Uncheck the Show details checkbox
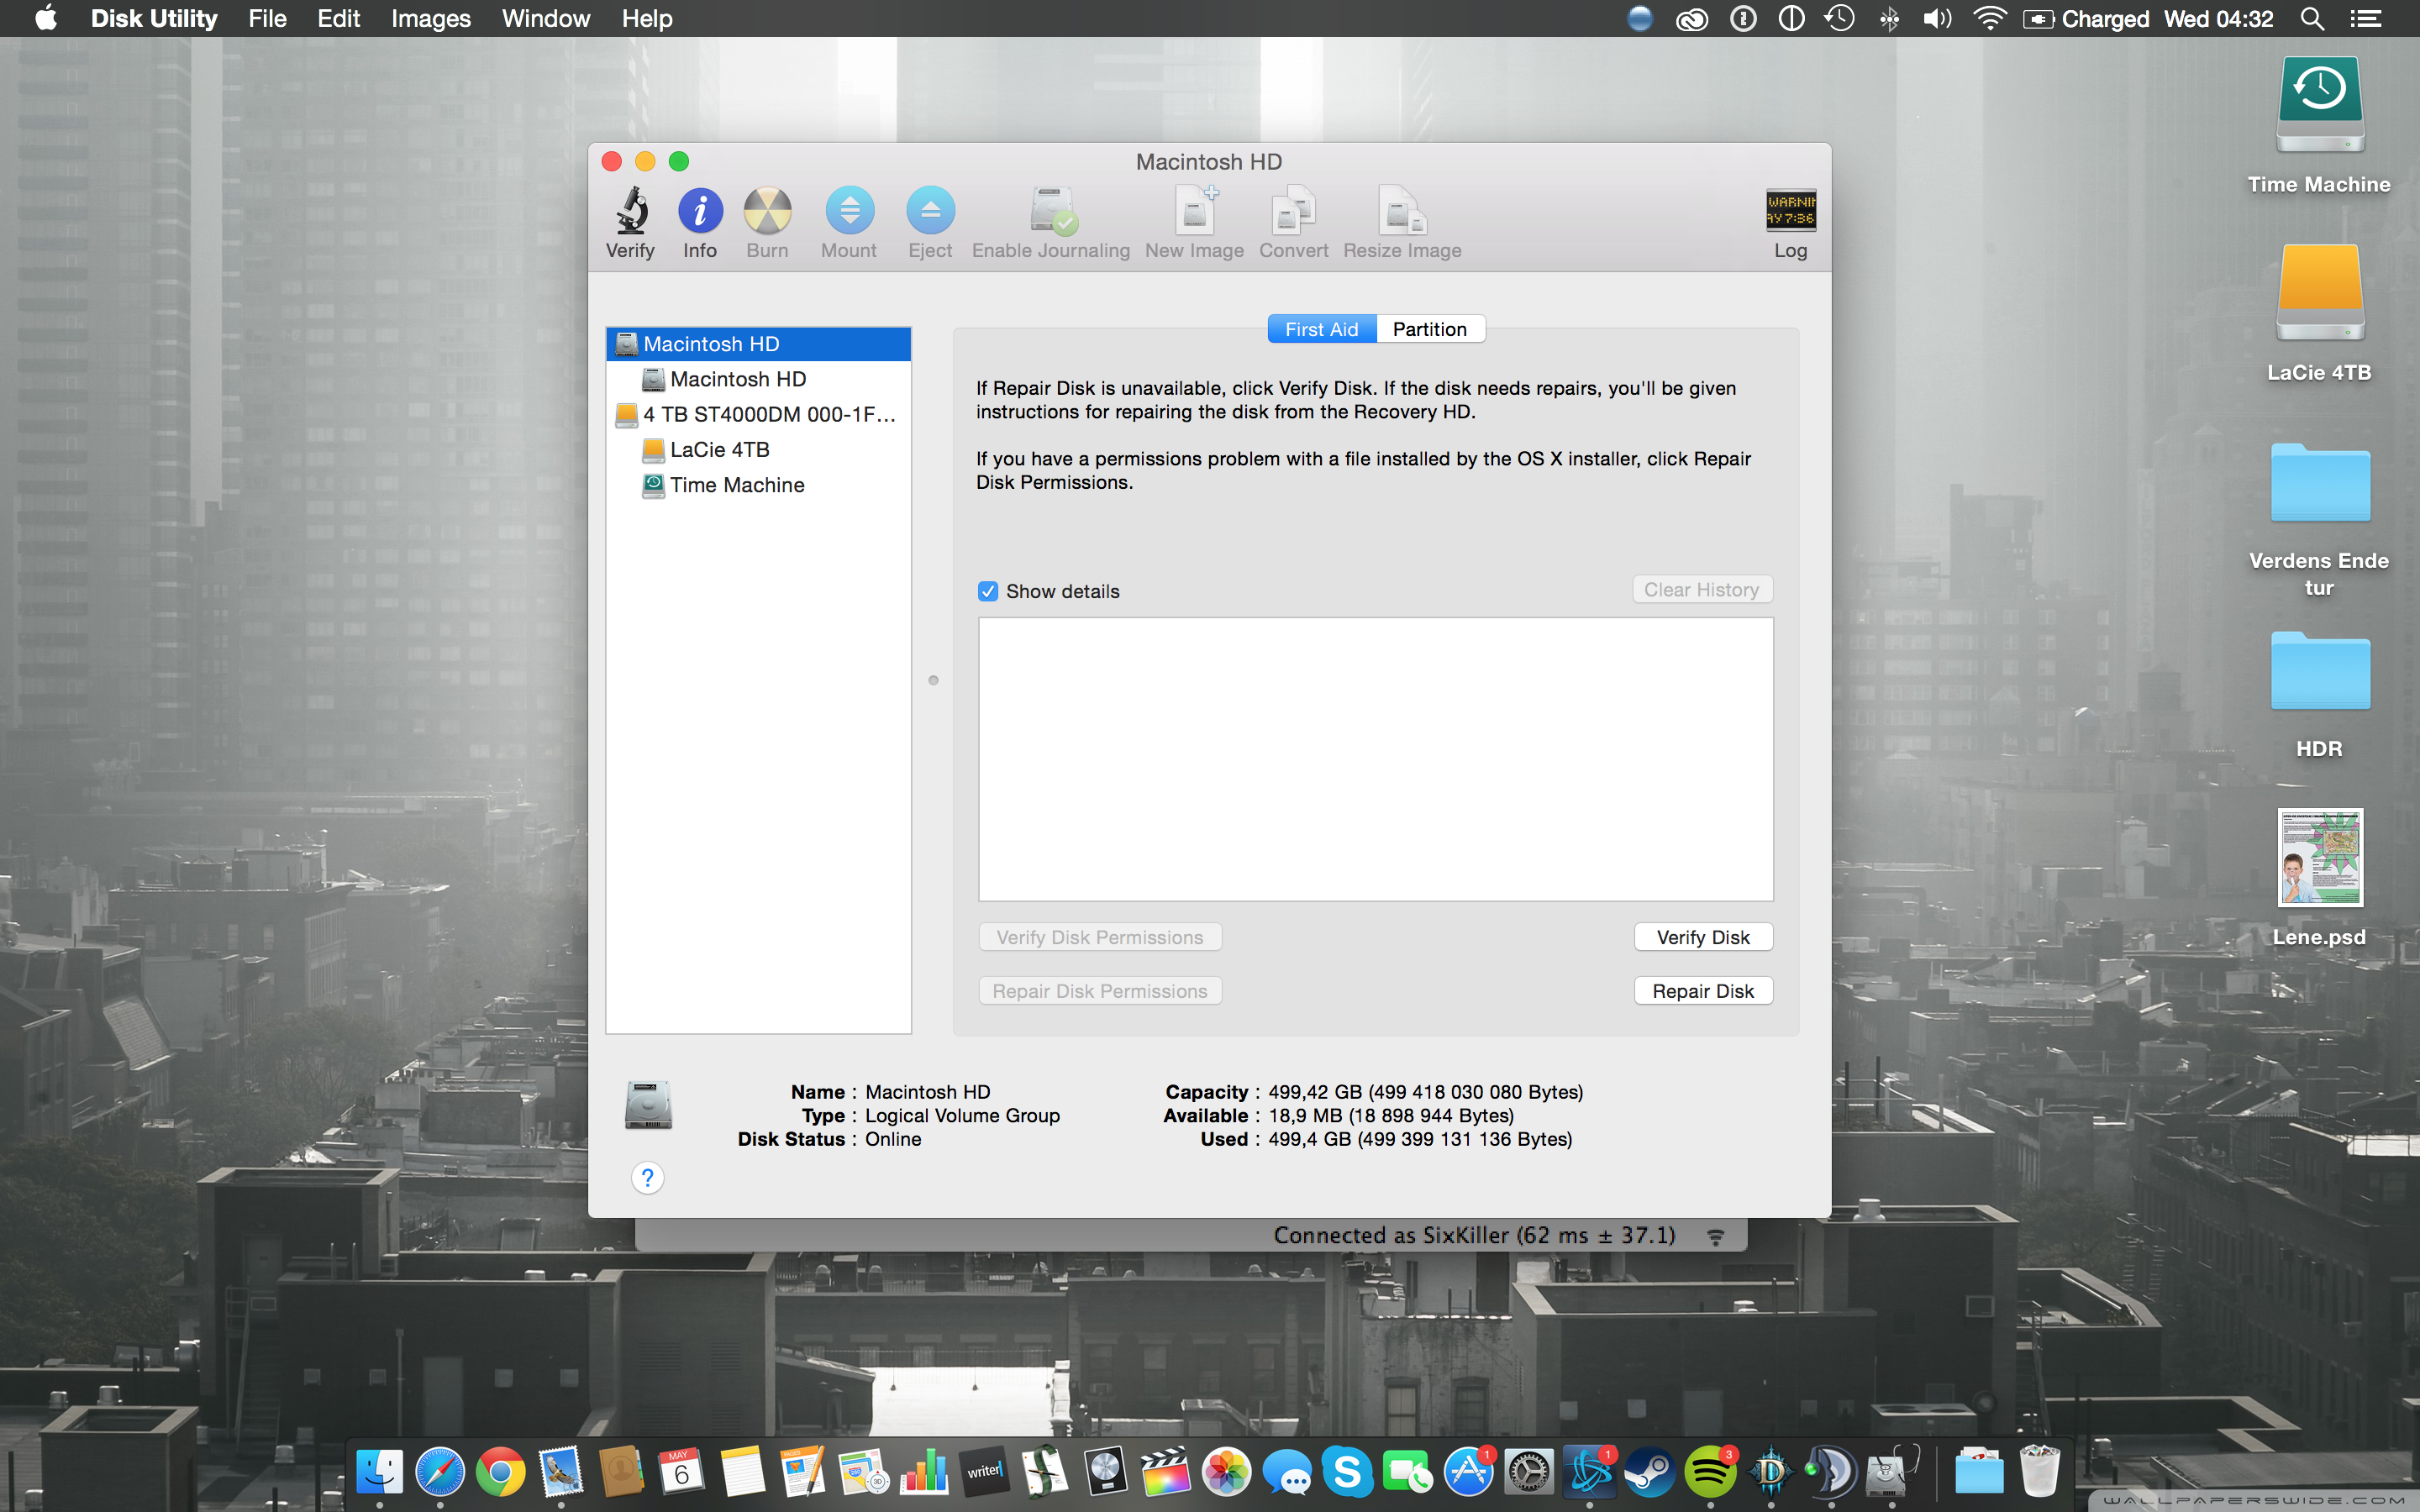2420x1512 pixels. [988, 591]
